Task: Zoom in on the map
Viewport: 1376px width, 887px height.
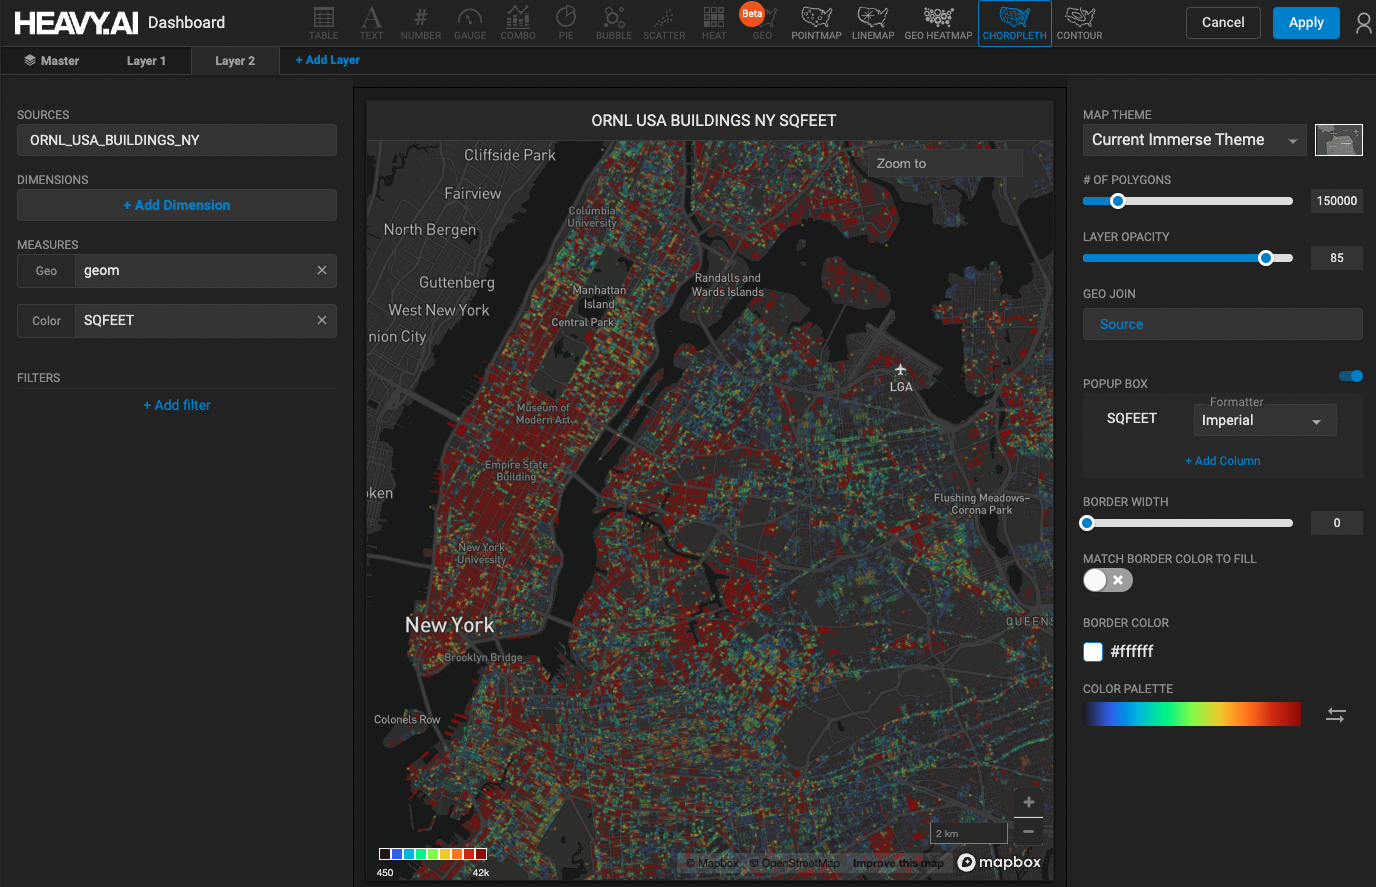Action: click(1028, 803)
